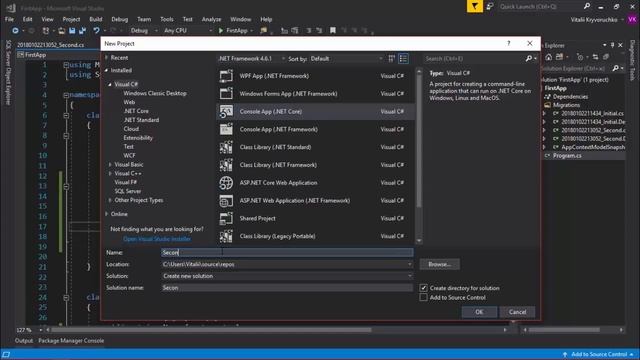Select Program.cs in Solution Explorer
Image resolution: width=640 pixels, height=360 pixels.
point(567,156)
